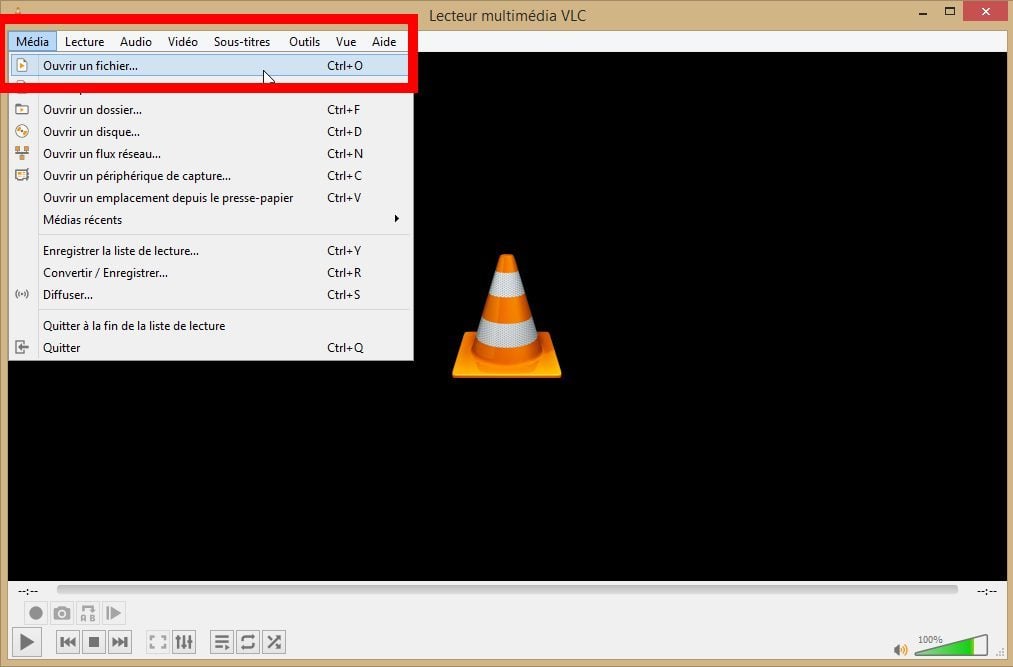This screenshot has width=1013, height=667.
Task: Open the Sous-titres menu
Action: pos(242,41)
